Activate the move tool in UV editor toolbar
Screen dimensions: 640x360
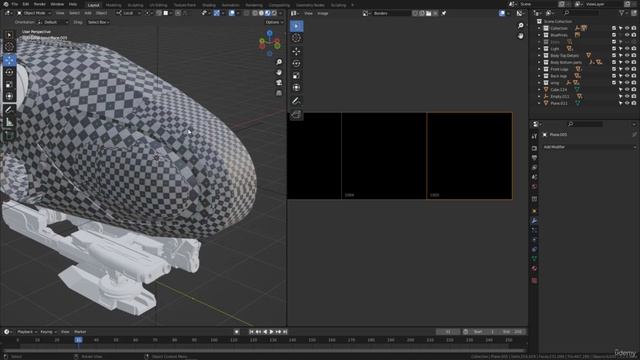click(x=296, y=51)
